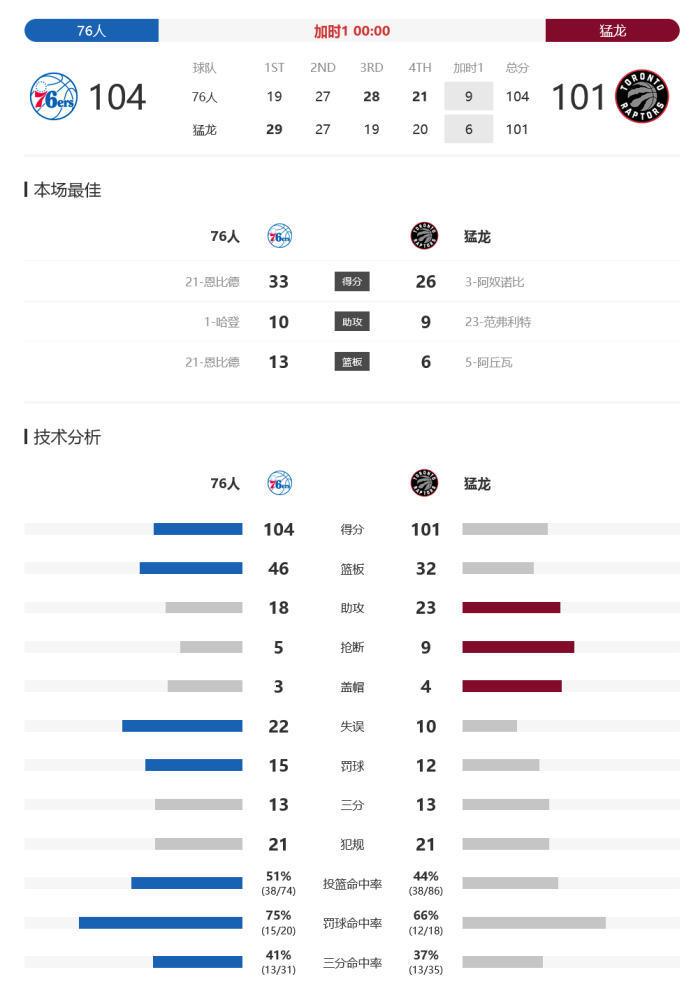Select the 得分 badge in best players
This screenshot has height=1000, width=698.
(352, 281)
